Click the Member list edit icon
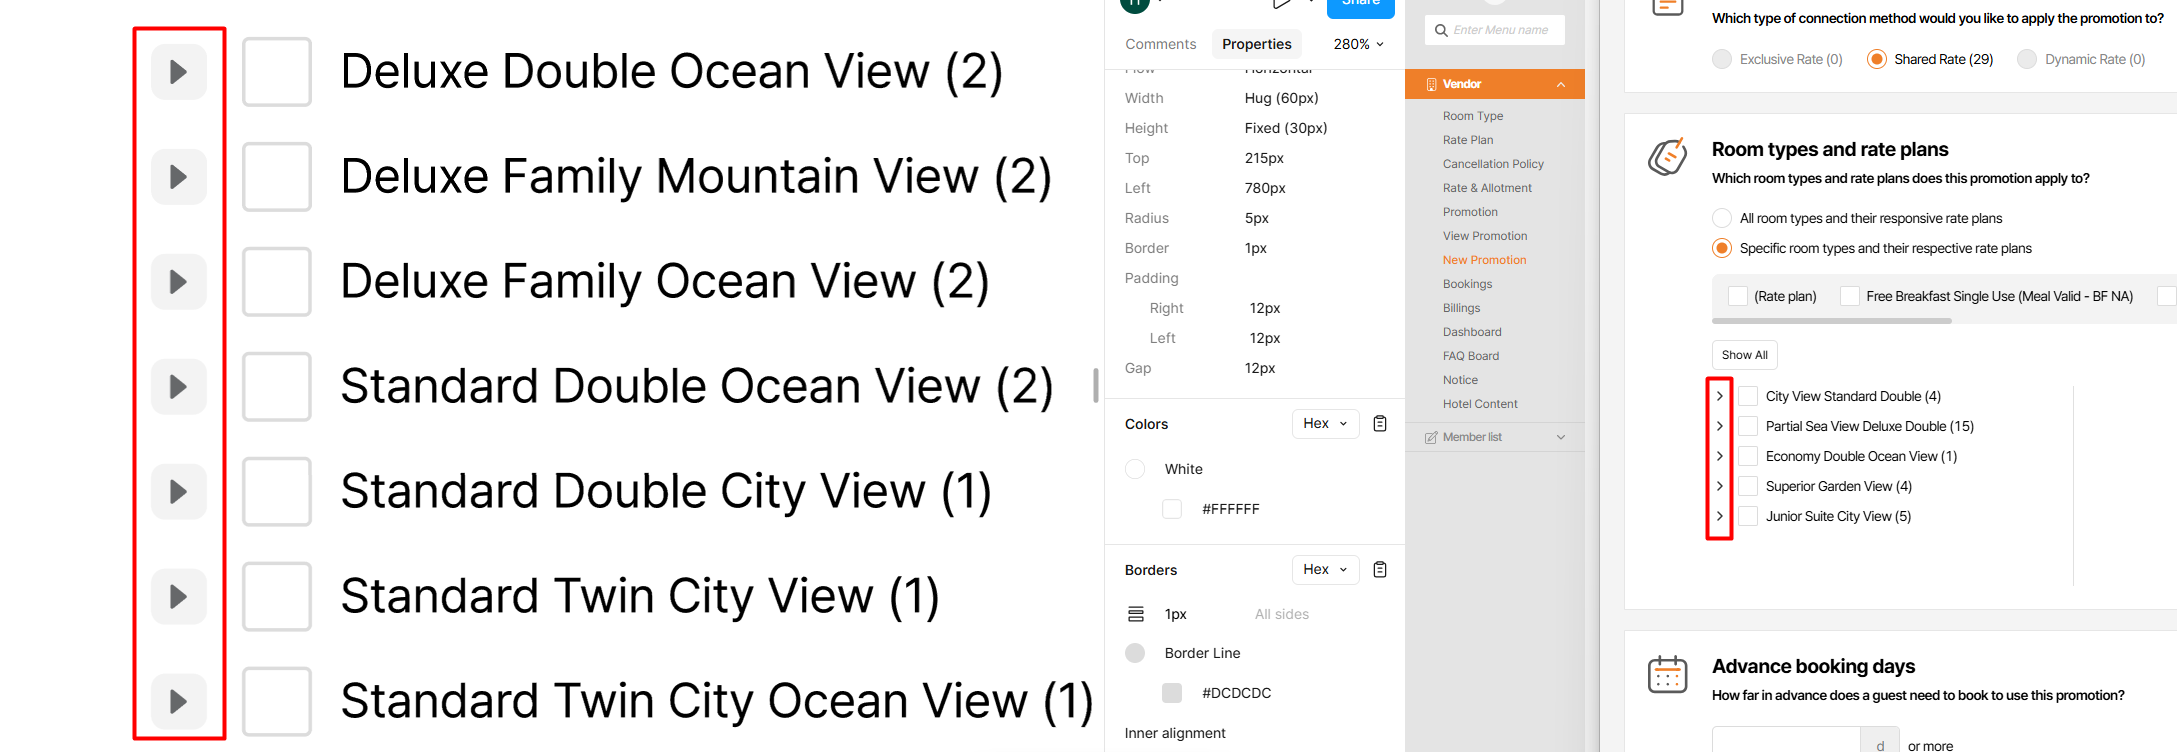Image resolution: width=2177 pixels, height=752 pixels. pyautogui.click(x=1431, y=437)
